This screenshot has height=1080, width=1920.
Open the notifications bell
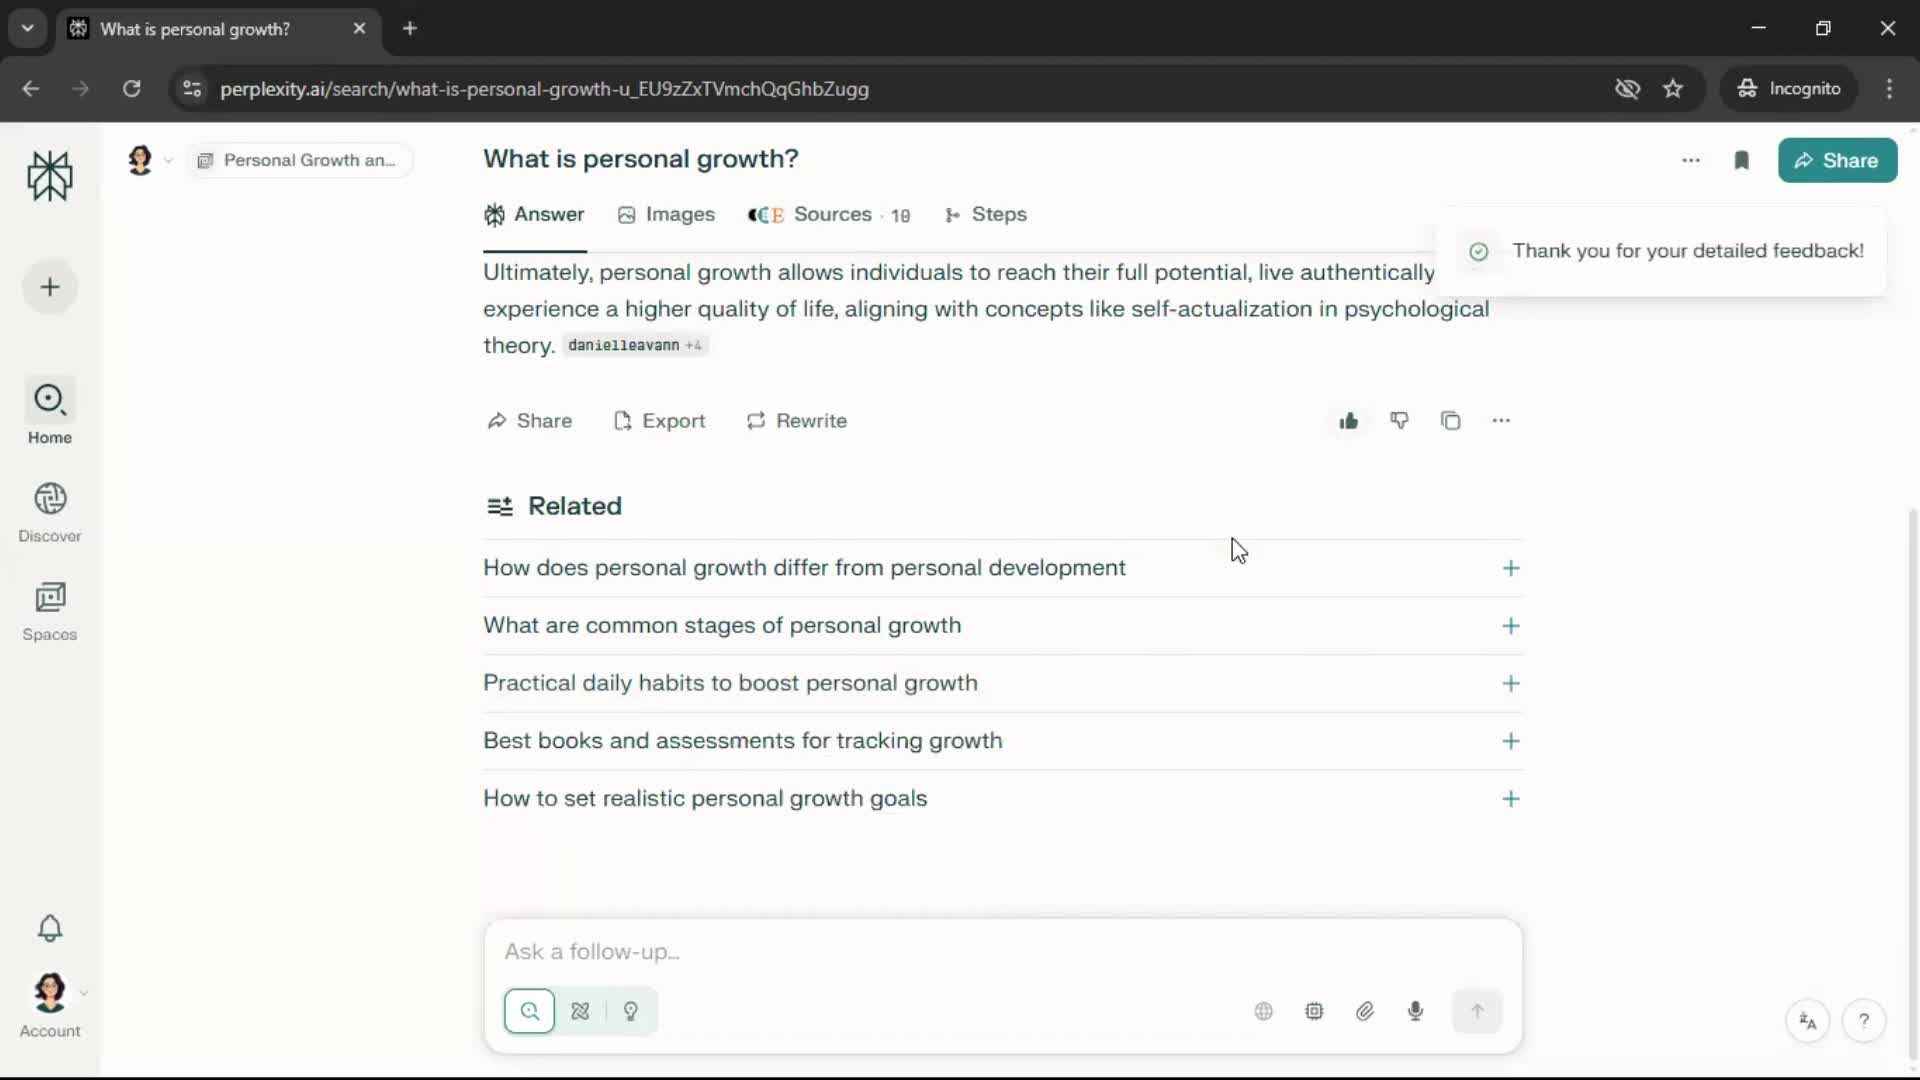pos(50,928)
